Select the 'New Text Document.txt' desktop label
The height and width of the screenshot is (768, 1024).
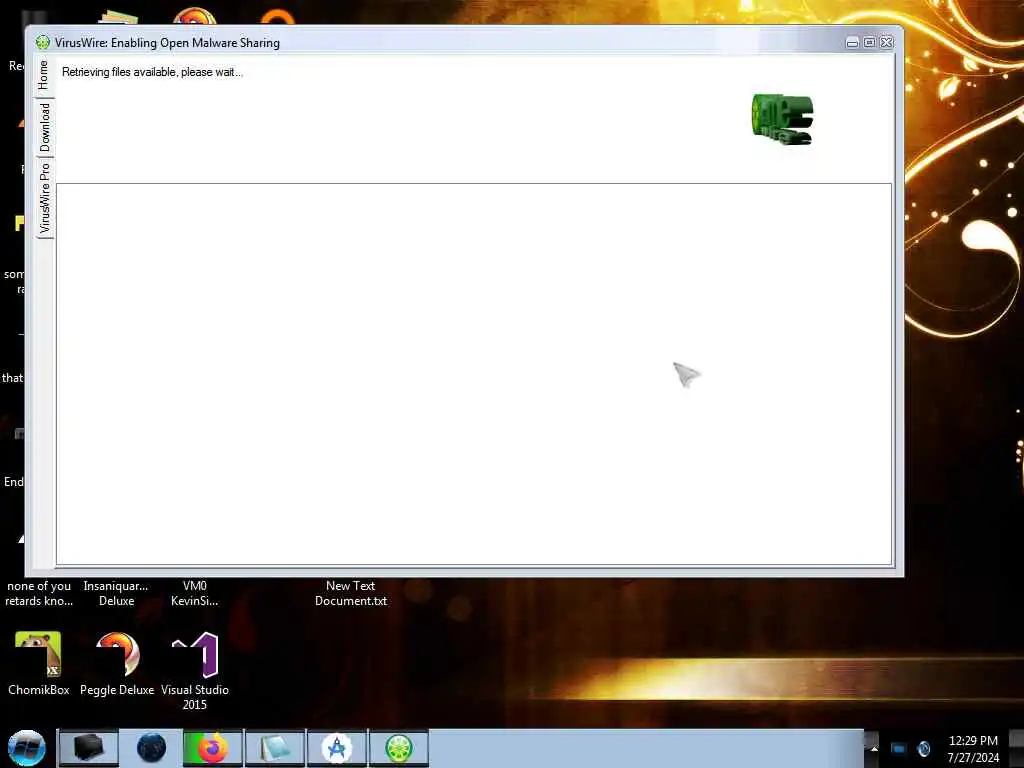pyautogui.click(x=351, y=593)
